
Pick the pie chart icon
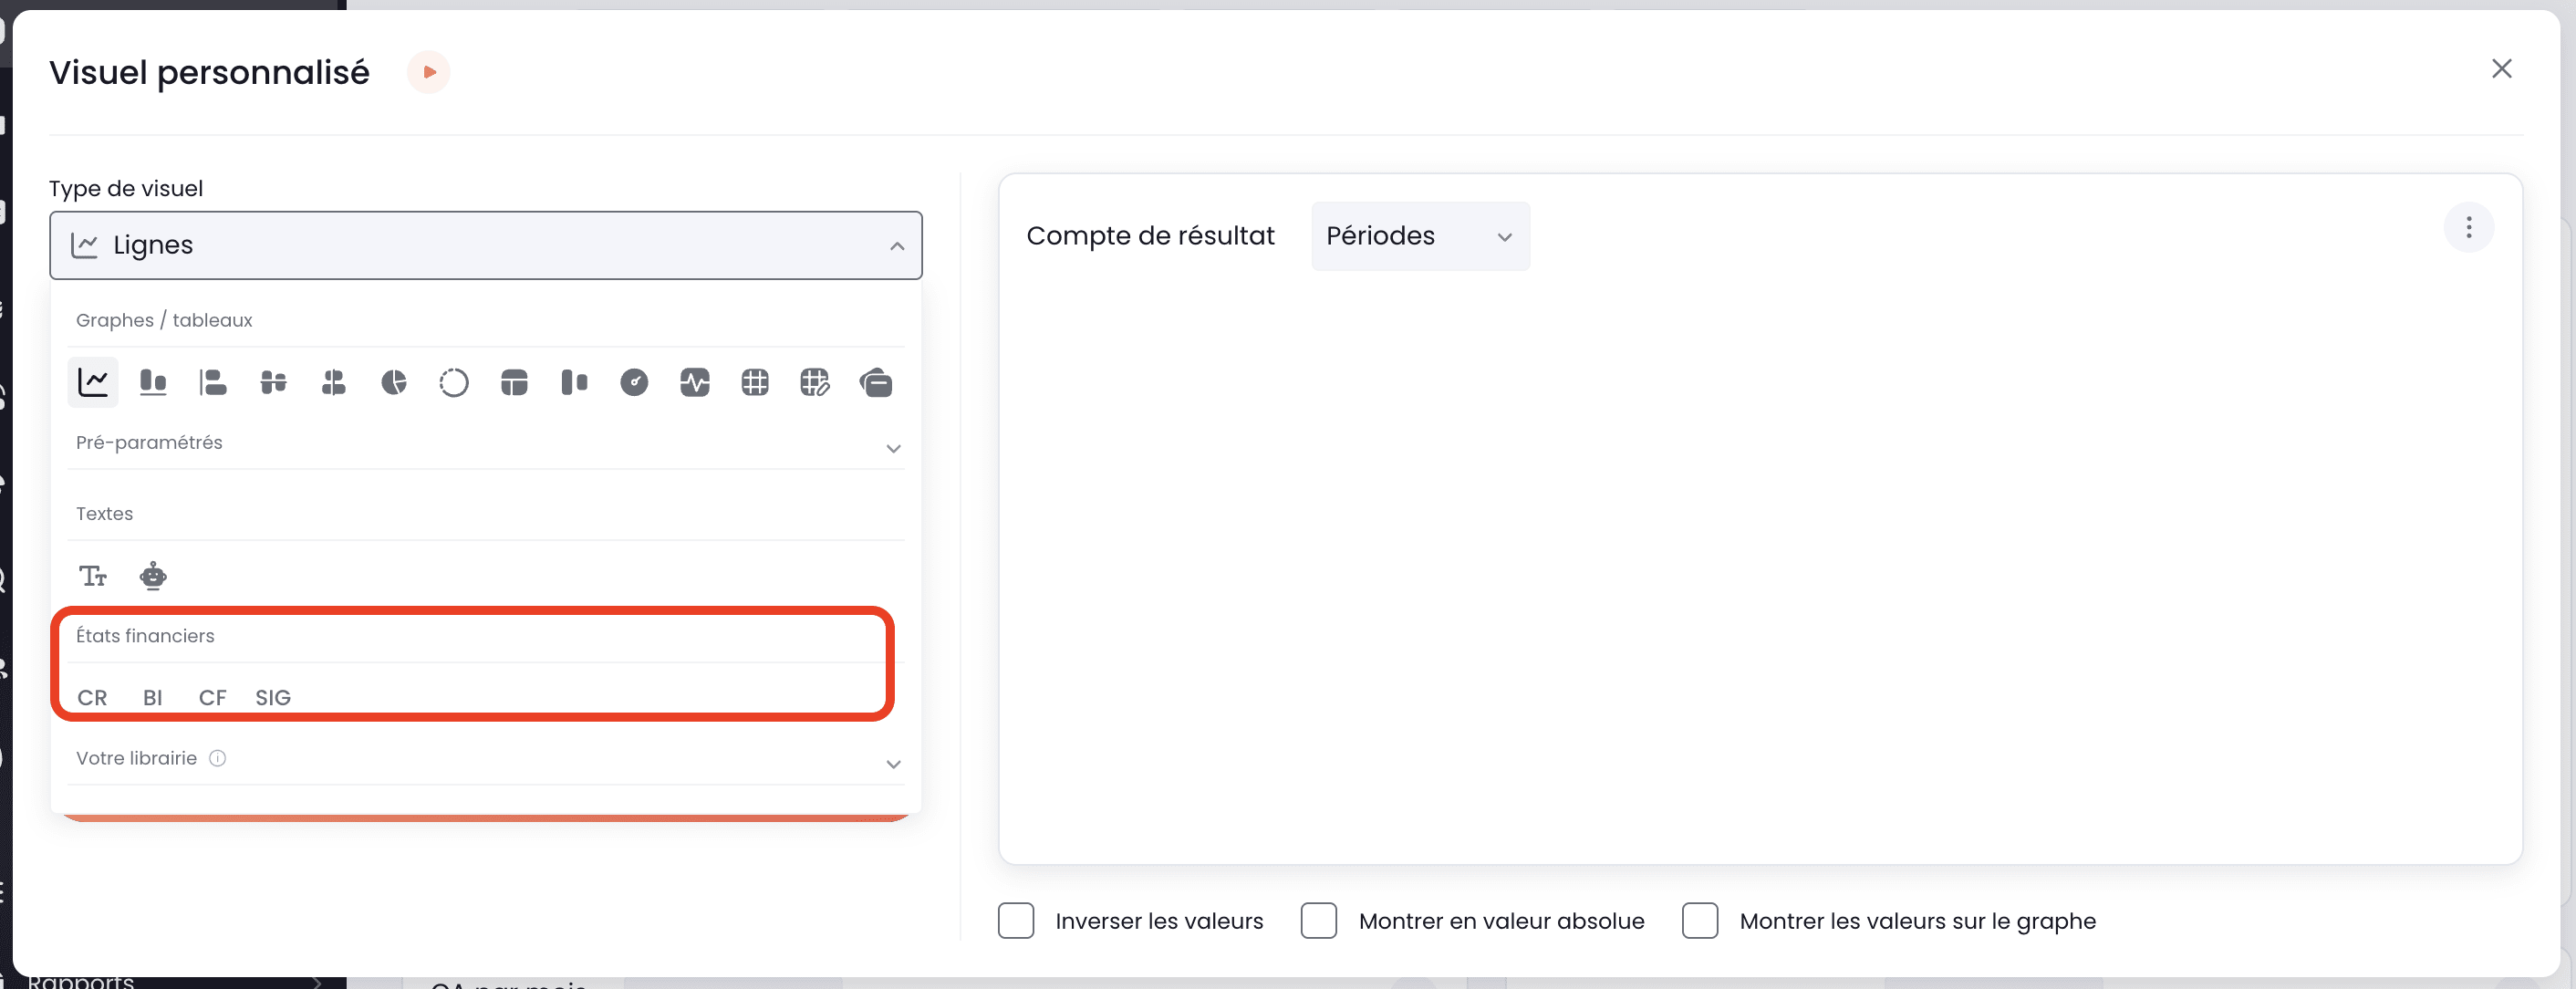[x=394, y=382]
